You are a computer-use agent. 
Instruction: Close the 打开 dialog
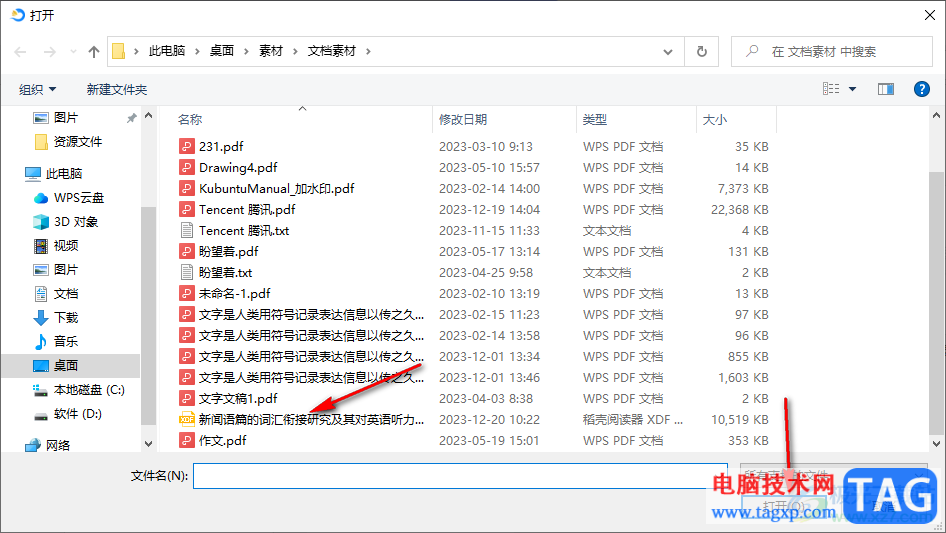pyautogui.click(x=930, y=14)
